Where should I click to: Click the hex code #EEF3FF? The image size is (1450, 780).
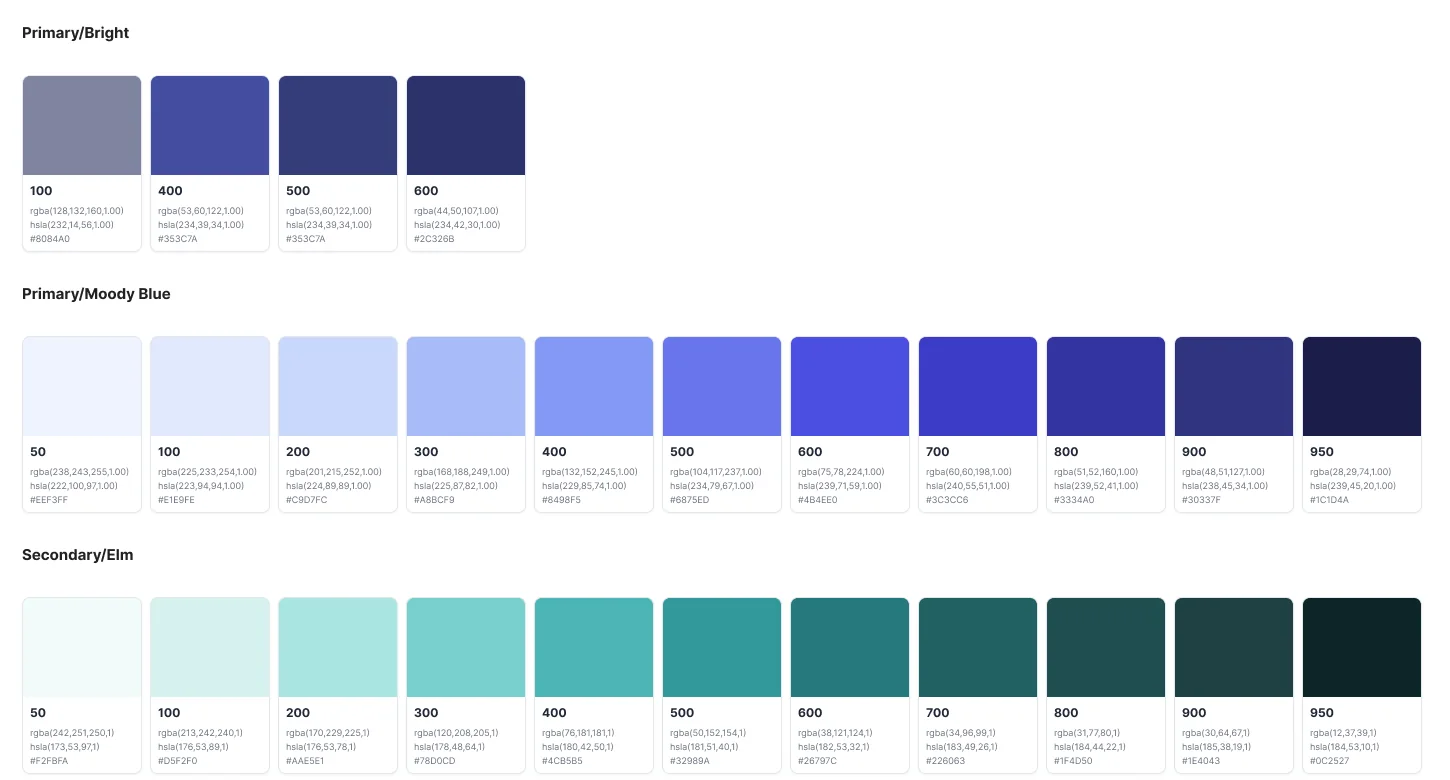tap(49, 500)
